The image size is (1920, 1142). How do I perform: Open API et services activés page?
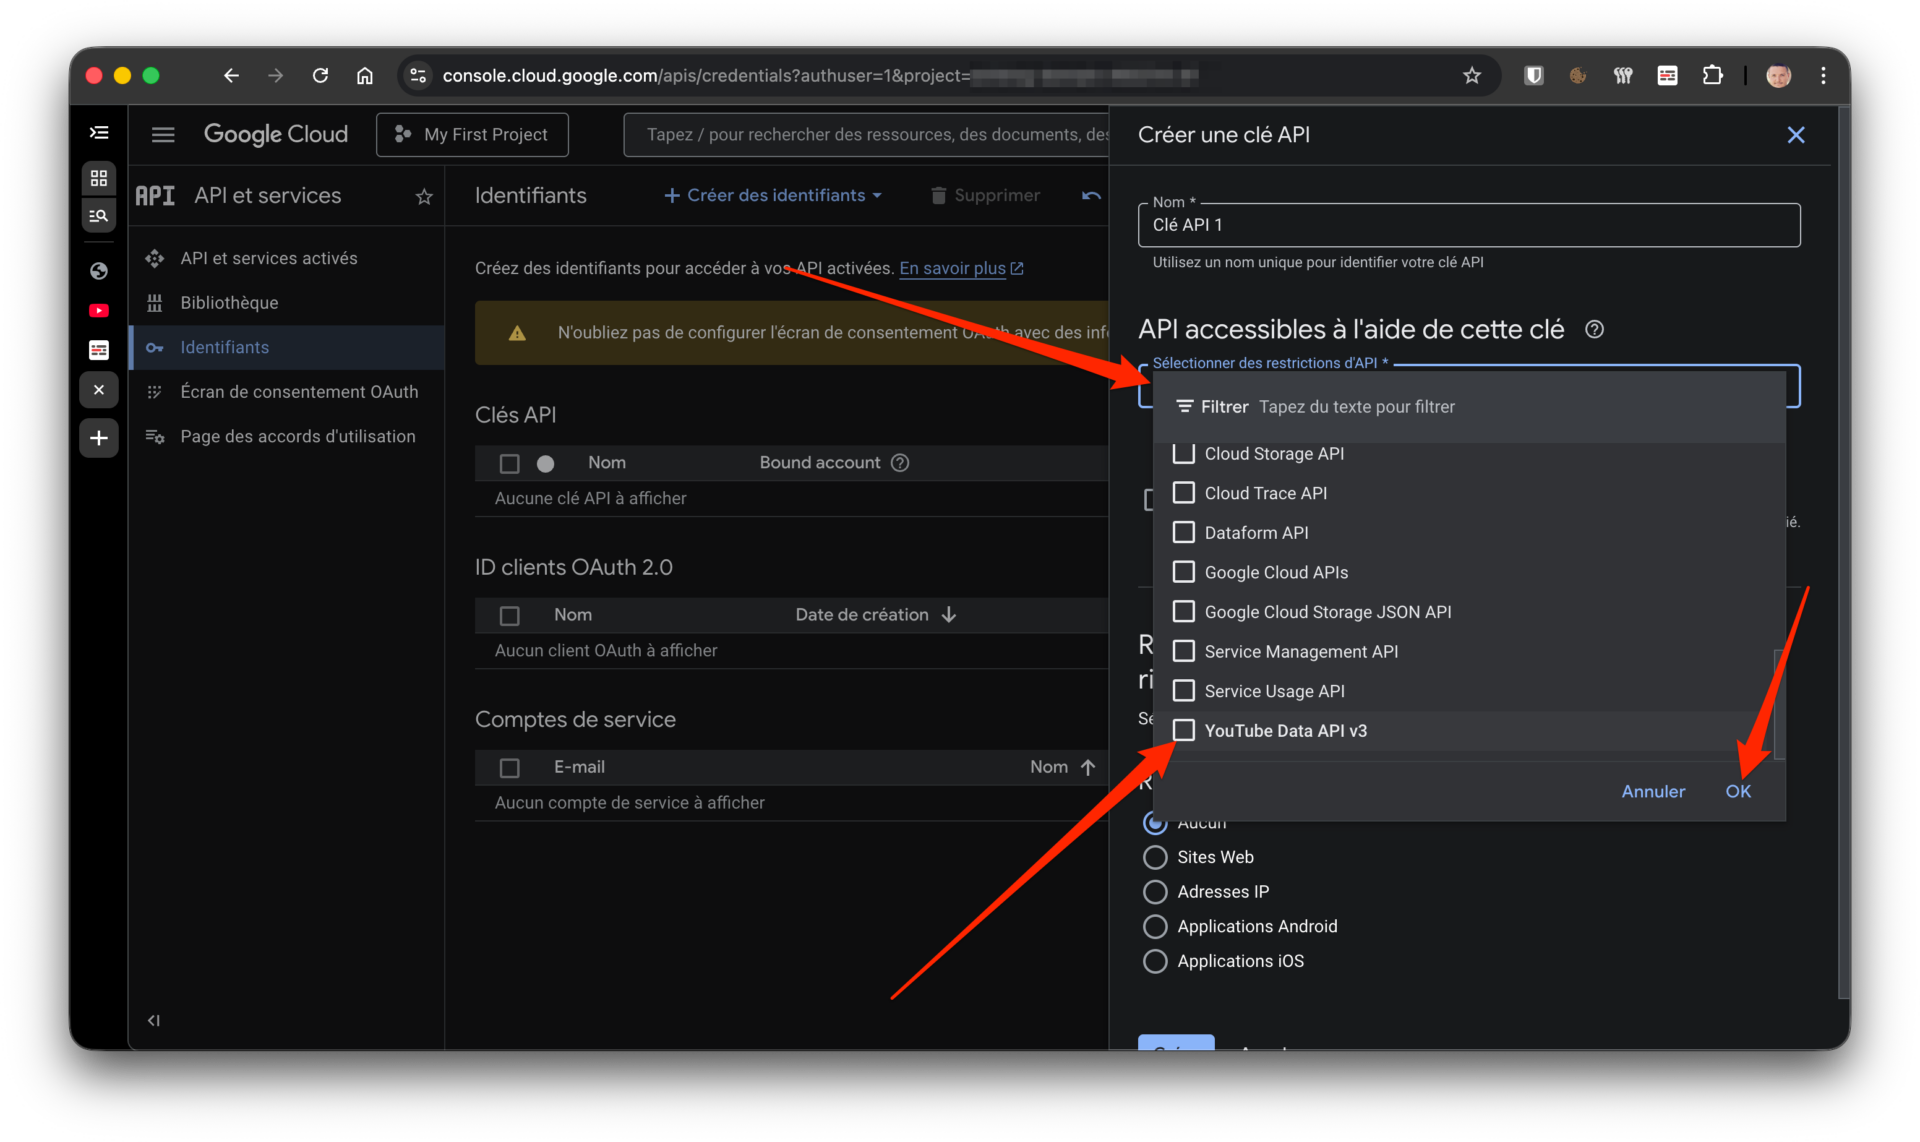pos(268,258)
